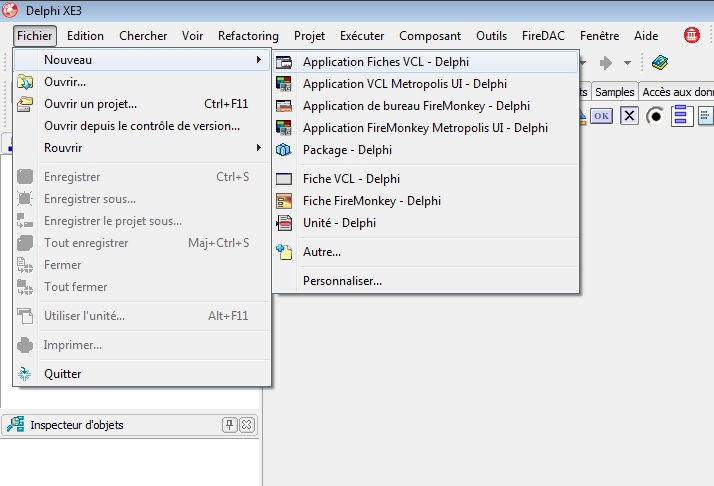The height and width of the screenshot is (486, 714).
Task: Click the Inspecteur d'objets panel icon
Action: (x=15, y=425)
